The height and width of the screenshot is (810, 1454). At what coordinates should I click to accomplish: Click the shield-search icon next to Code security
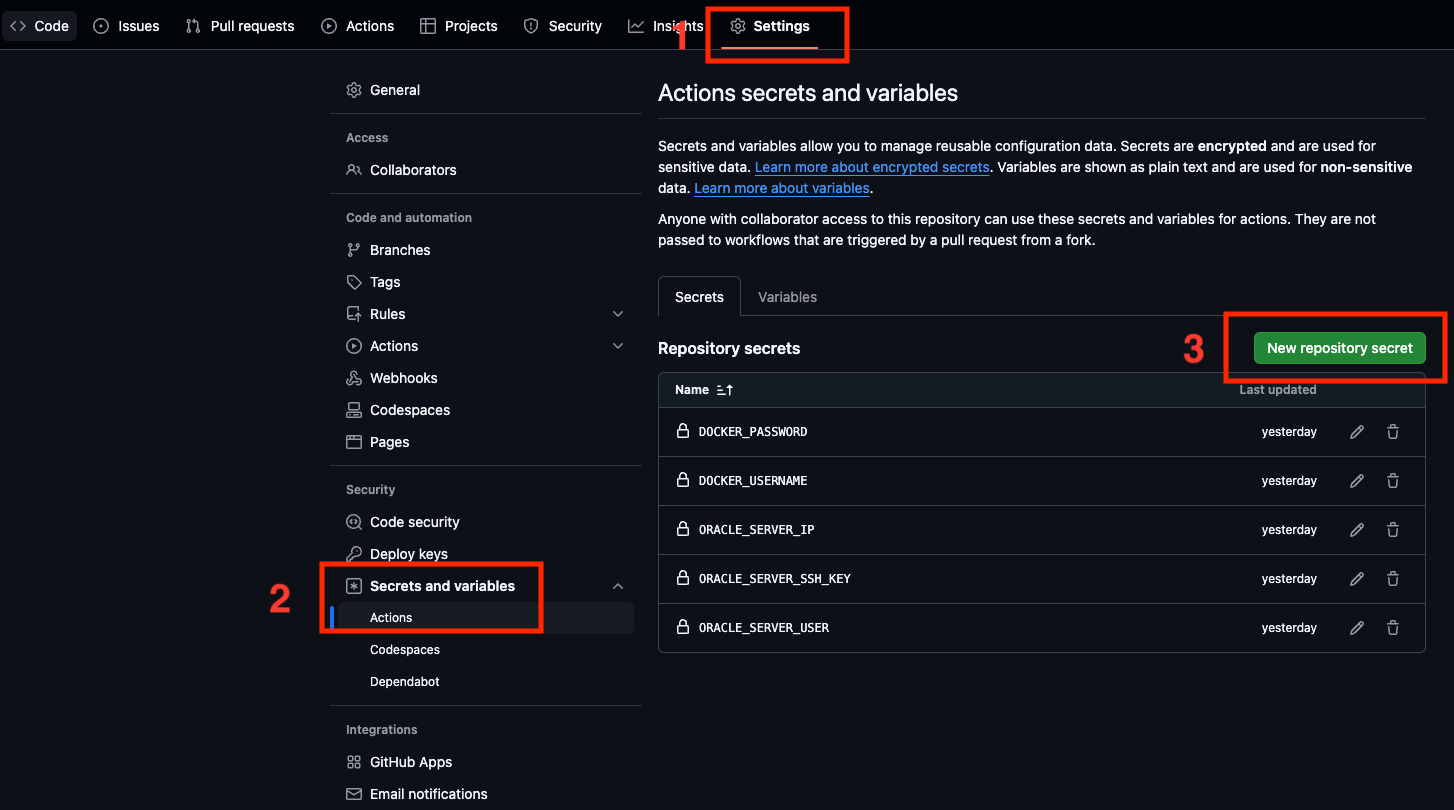point(354,522)
